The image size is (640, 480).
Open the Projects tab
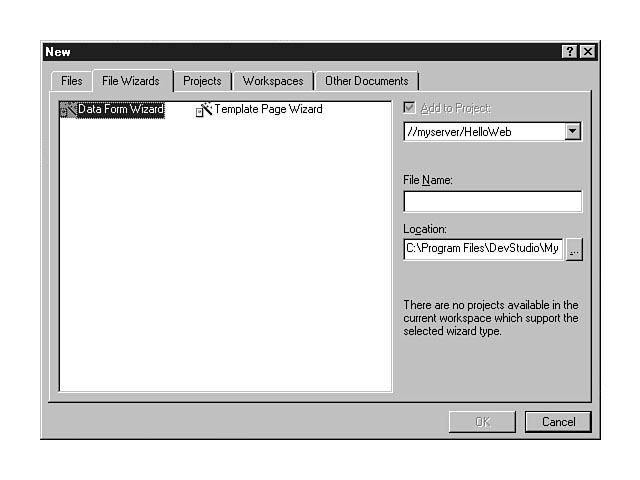(202, 81)
